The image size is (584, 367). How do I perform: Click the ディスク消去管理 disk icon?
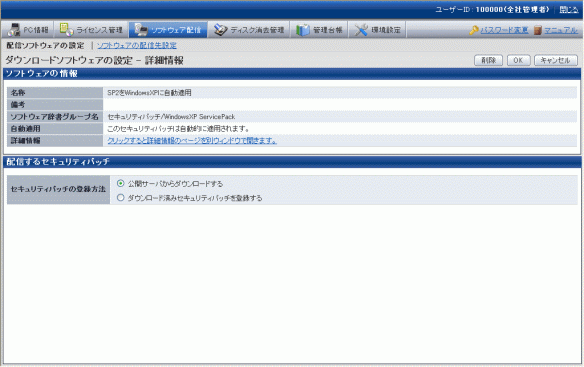[x=220, y=30]
